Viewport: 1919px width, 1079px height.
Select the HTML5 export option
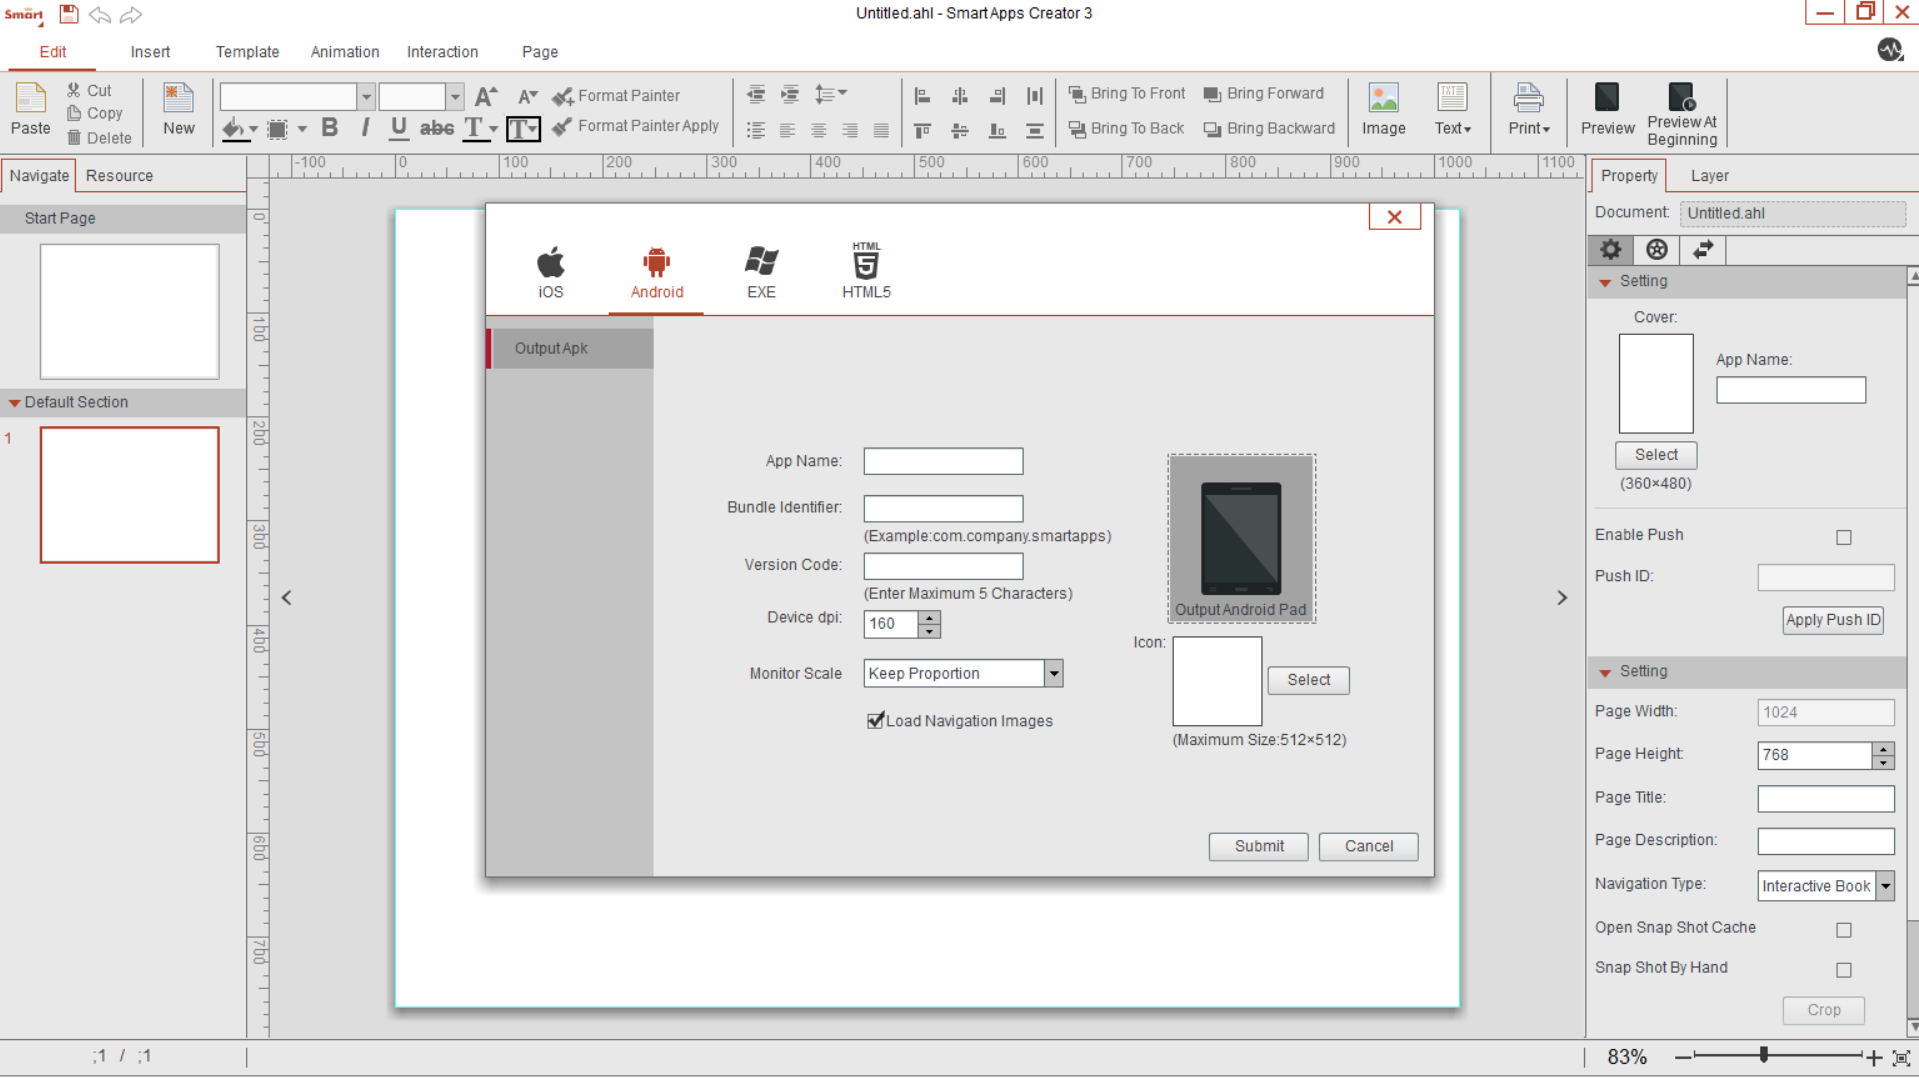click(865, 270)
